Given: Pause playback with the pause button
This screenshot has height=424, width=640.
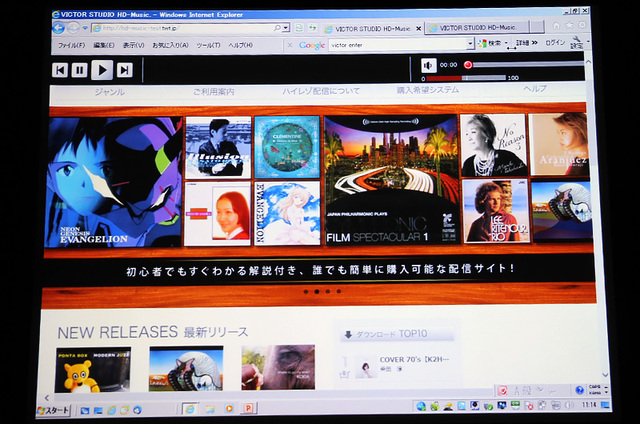Looking at the screenshot, I should [80, 69].
